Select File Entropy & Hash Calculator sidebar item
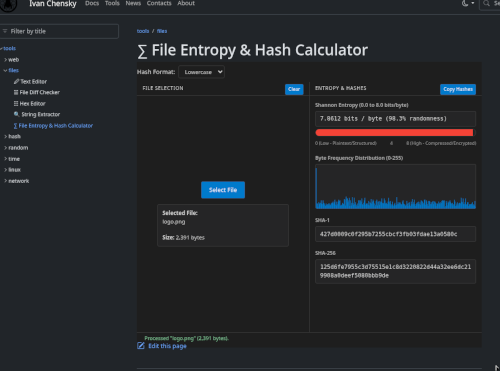Viewport: 500px width, 371px height. tap(53, 126)
